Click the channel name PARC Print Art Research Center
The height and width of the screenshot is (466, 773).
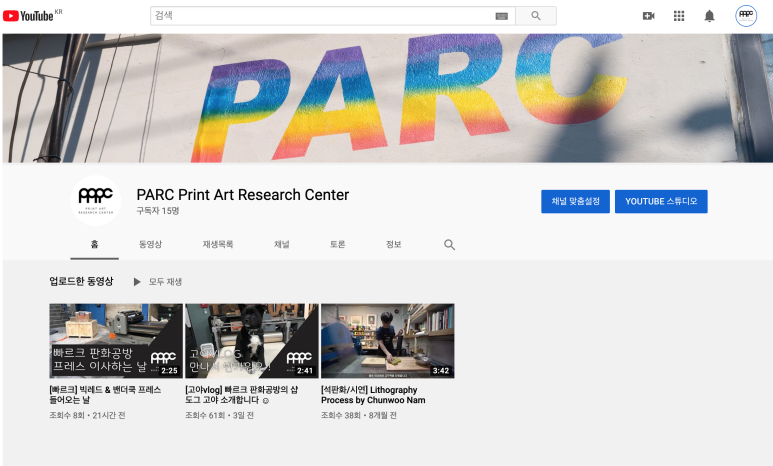tap(243, 195)
